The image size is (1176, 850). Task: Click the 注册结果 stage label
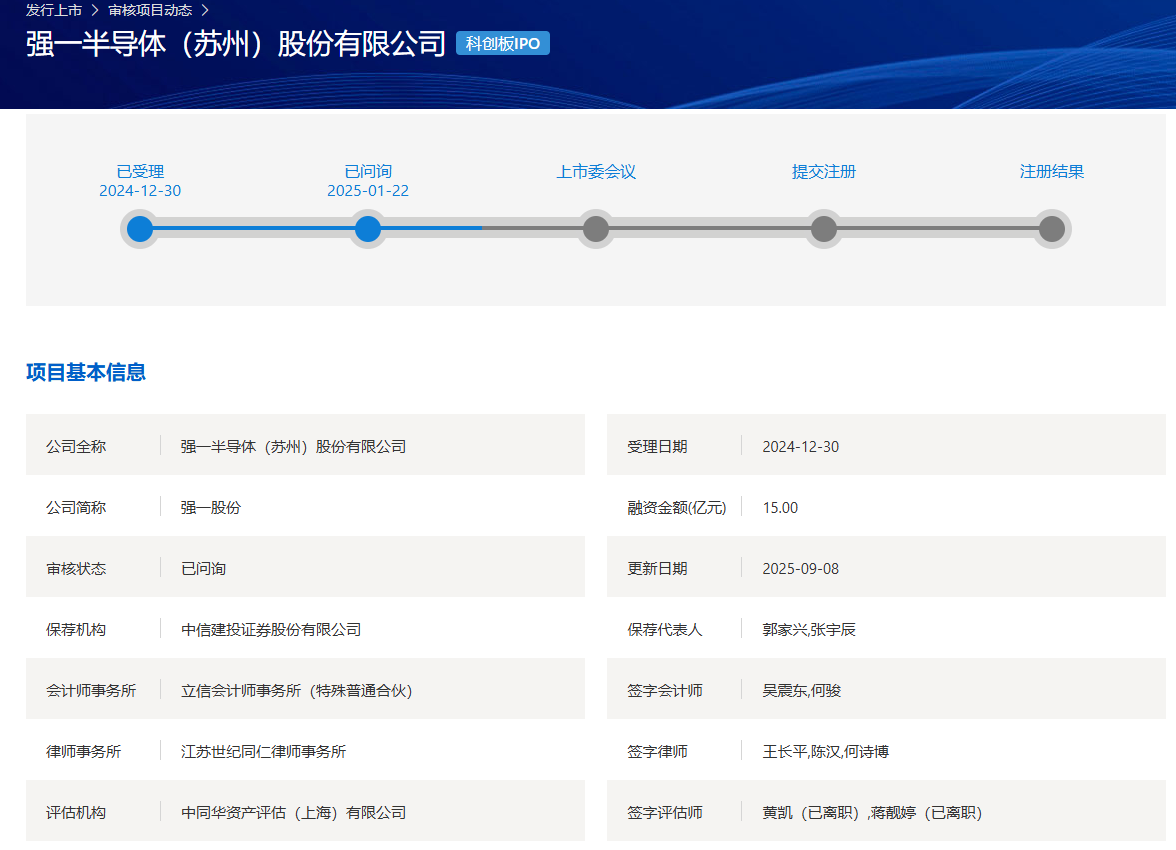(1052, 172)
